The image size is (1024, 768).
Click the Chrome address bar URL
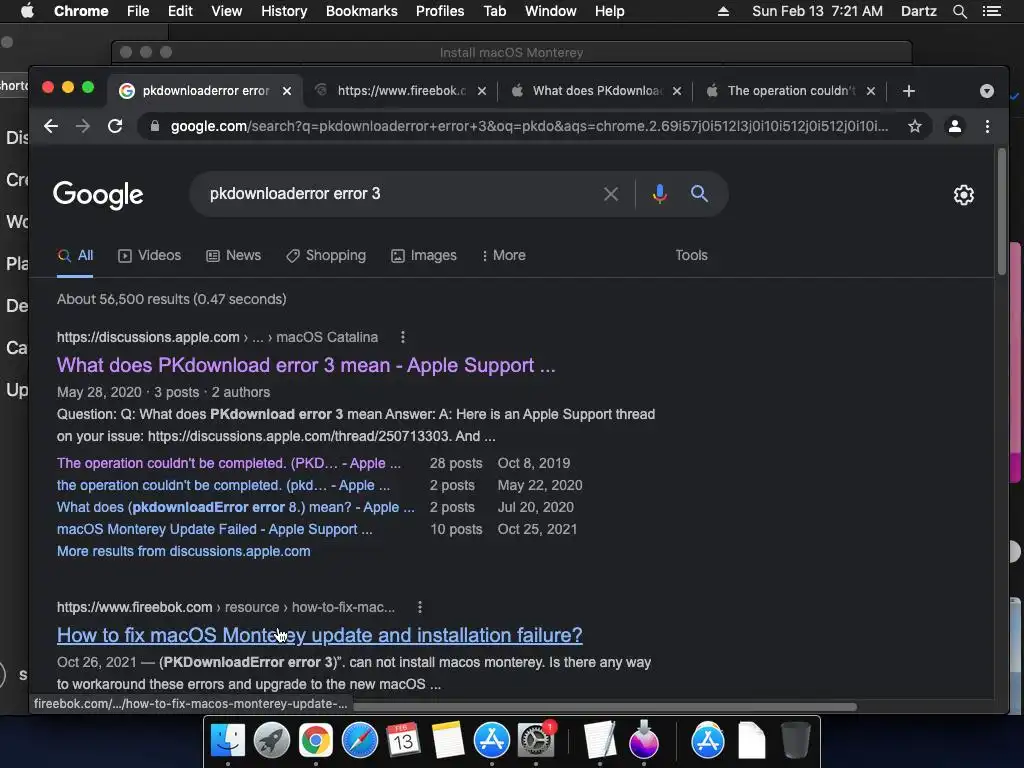pos(529,126)
